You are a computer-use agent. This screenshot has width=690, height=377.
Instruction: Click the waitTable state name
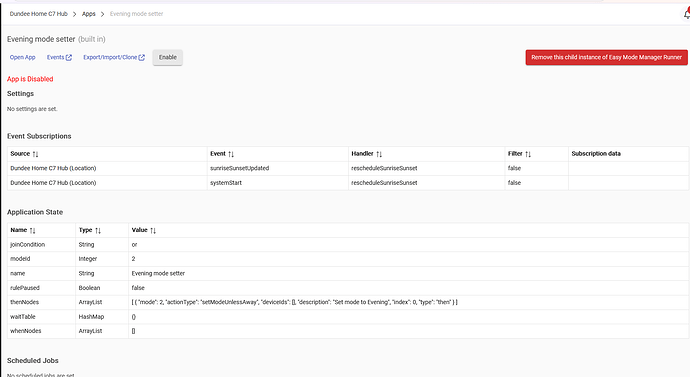[22, 317]
